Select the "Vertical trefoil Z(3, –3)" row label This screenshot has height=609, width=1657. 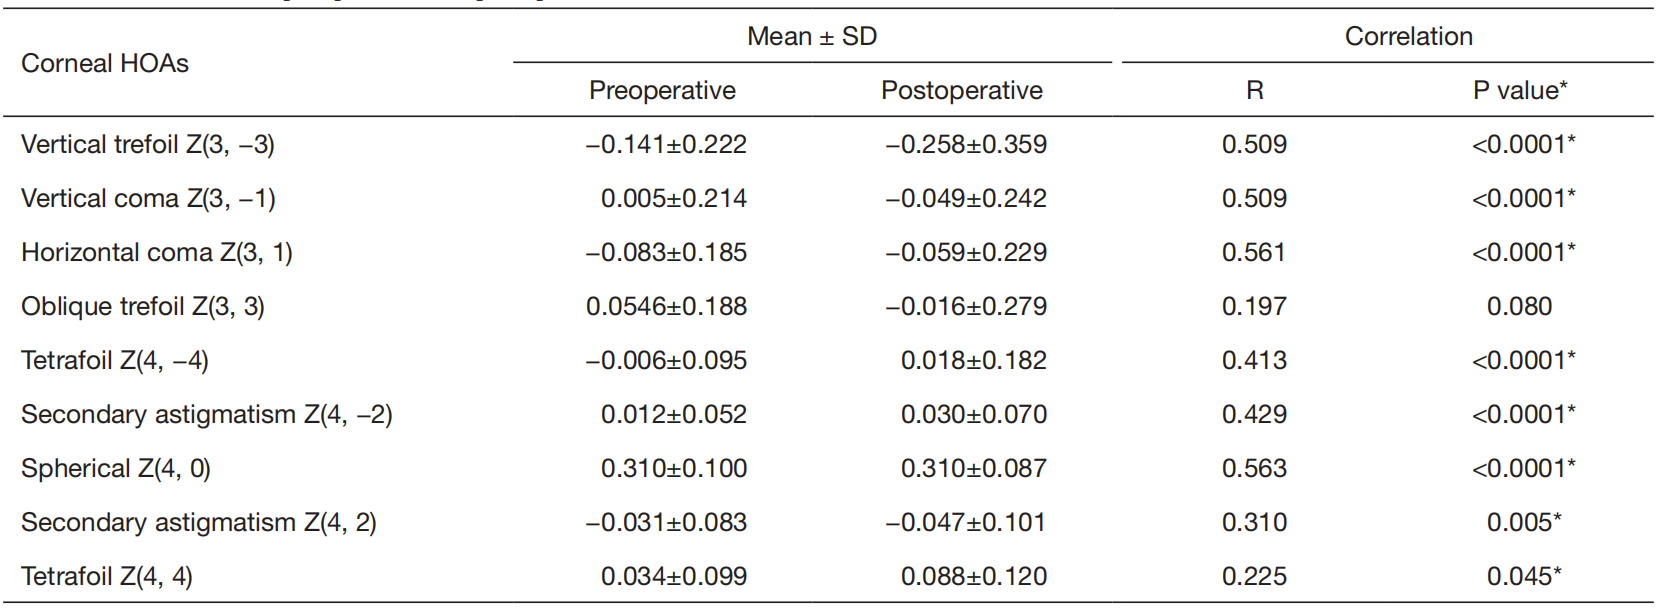pyautogui.click(x=148, y=145)
